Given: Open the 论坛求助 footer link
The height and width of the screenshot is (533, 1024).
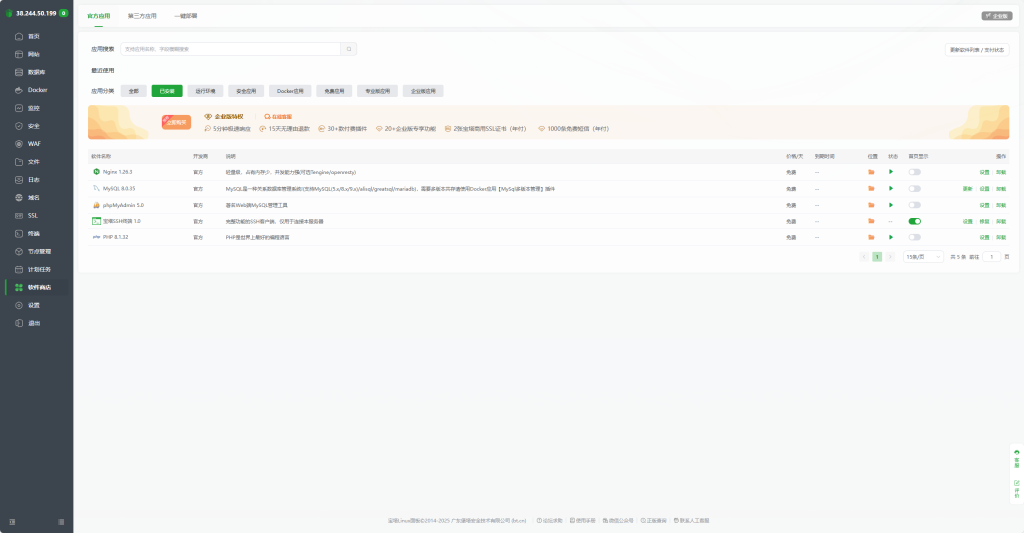Looking at the screenshot, I should click(549, 521).
